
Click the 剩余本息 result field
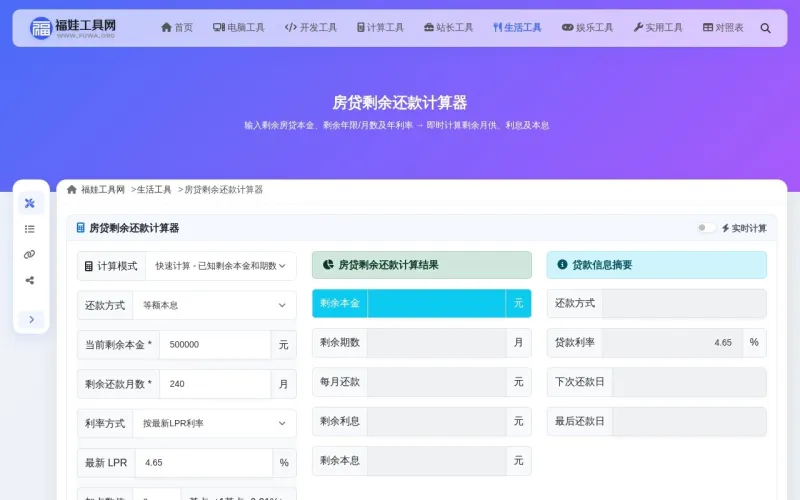tap(436, 460)
